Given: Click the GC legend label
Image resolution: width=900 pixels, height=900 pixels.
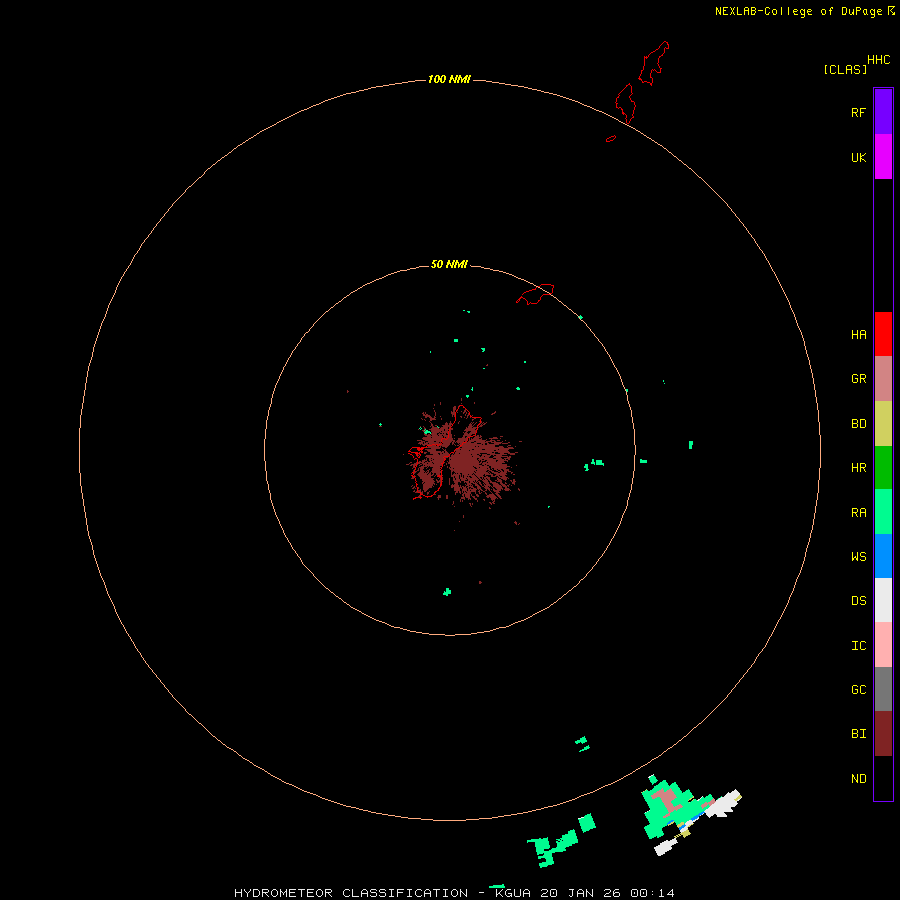Looking at the screenshot, I should tap(859, 689).
